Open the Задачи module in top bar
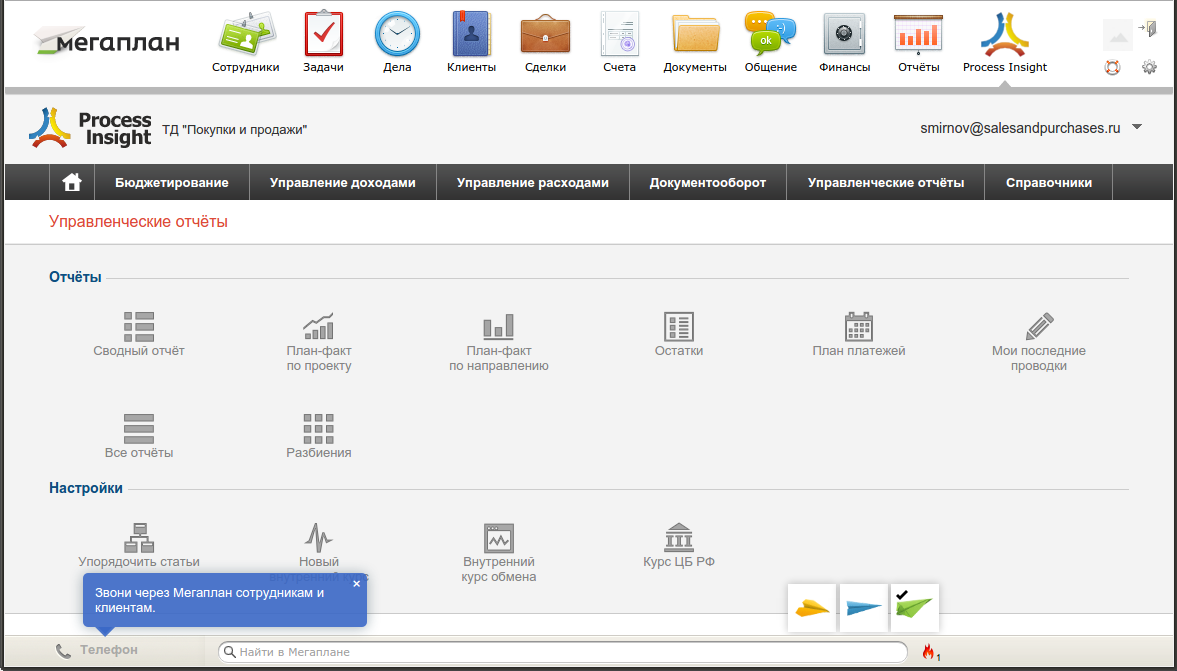Image resolution: width=1177 pixels, height=671 pixels. pyautogui.click(x=323, y=35)
